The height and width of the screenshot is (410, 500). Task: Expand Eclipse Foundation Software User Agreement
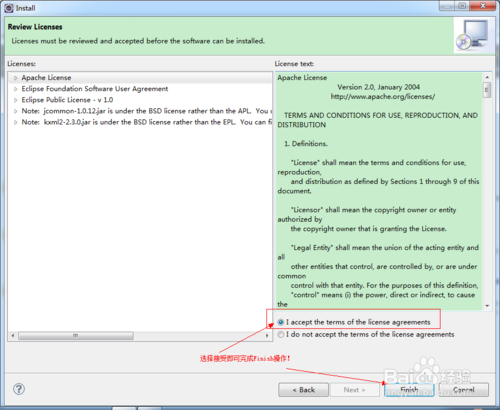point(16,89)
